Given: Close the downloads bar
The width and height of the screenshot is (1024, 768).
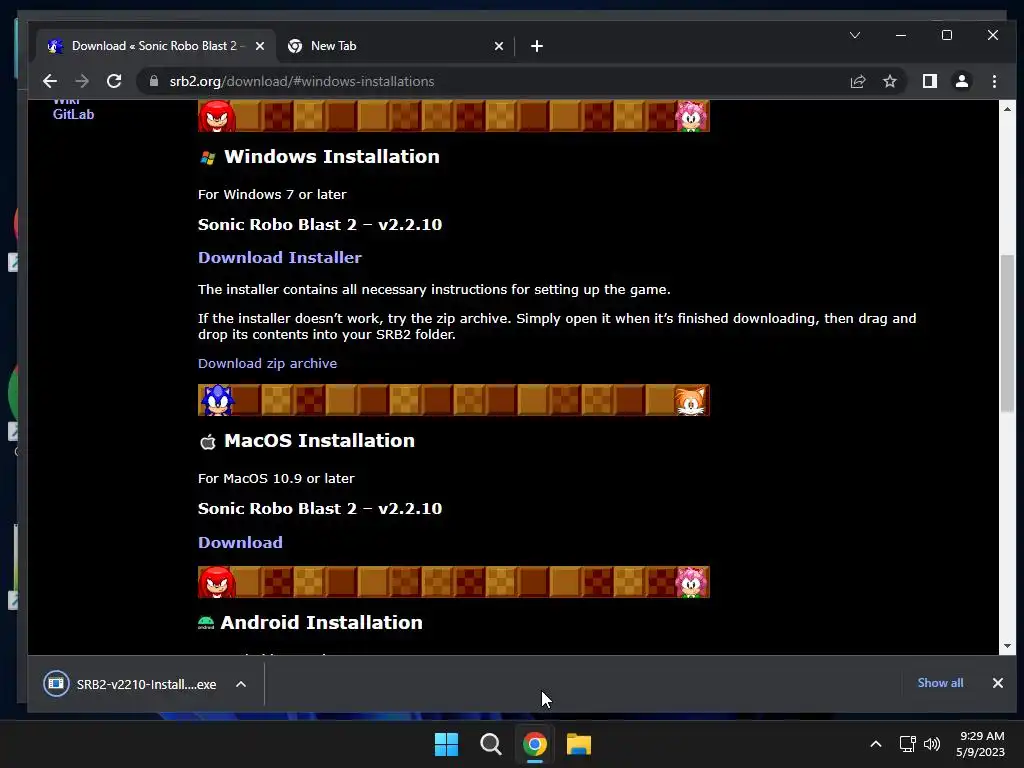Looking at the screenshot, I should point(997,683).
